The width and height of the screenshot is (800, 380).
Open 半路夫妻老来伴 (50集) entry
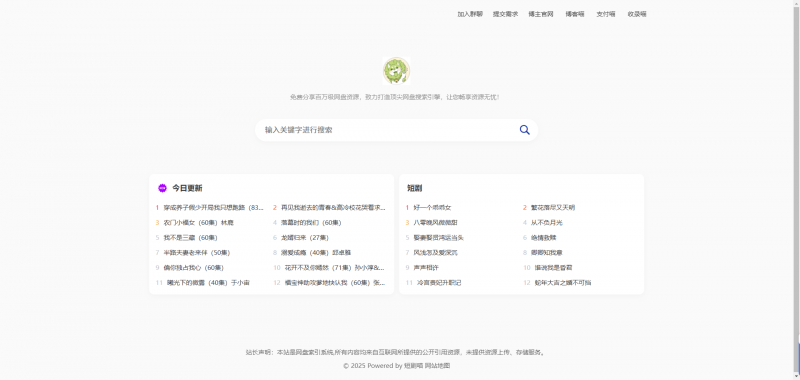pos(197,252)
